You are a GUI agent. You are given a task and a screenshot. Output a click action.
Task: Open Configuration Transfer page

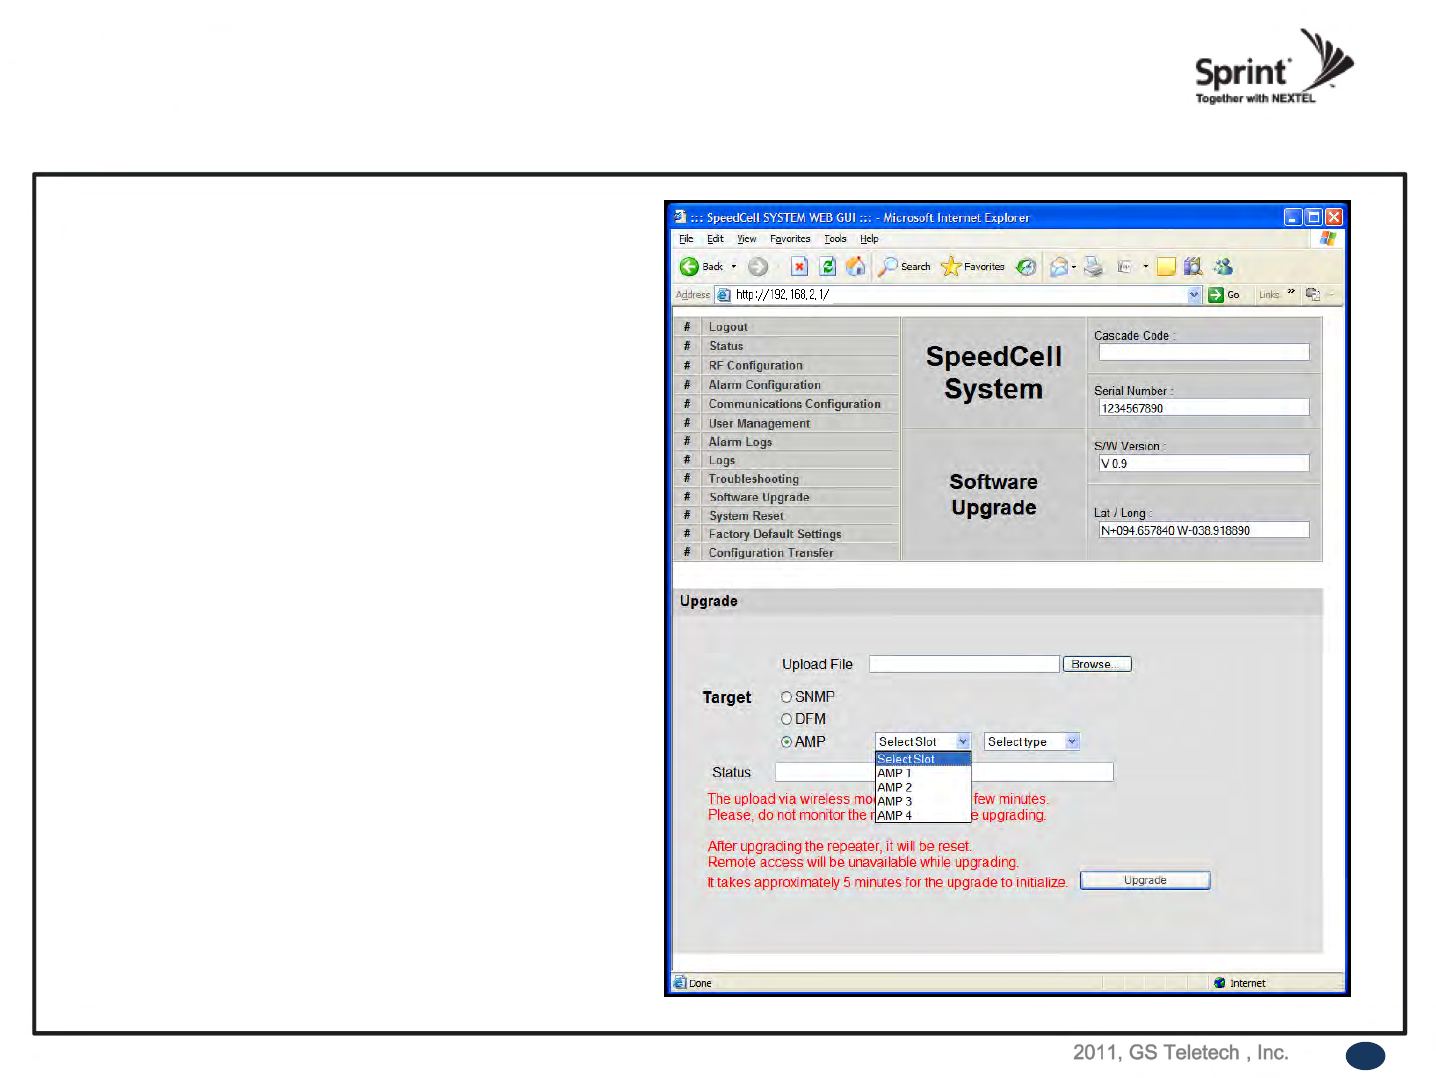771,553
